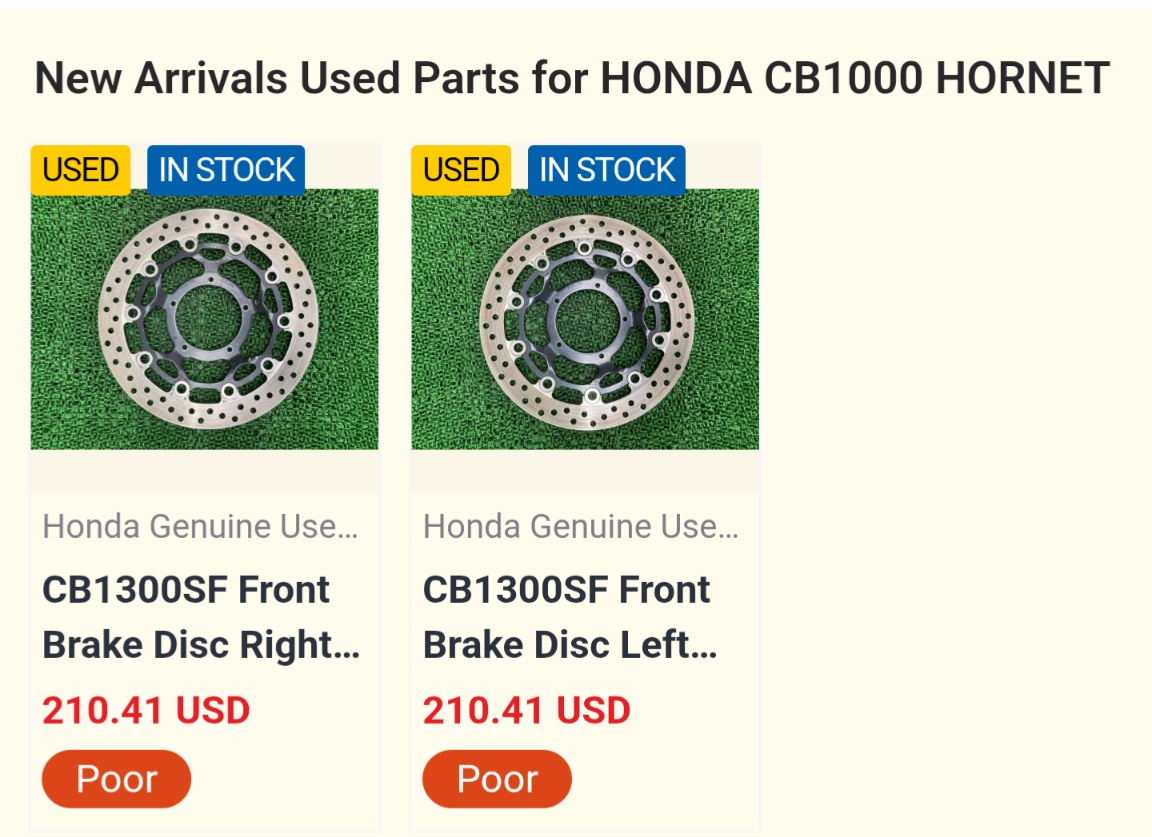This screenshot has width=1152, height=837.
Task: Click the USED badge on Right disc
Action: point(81,170)
